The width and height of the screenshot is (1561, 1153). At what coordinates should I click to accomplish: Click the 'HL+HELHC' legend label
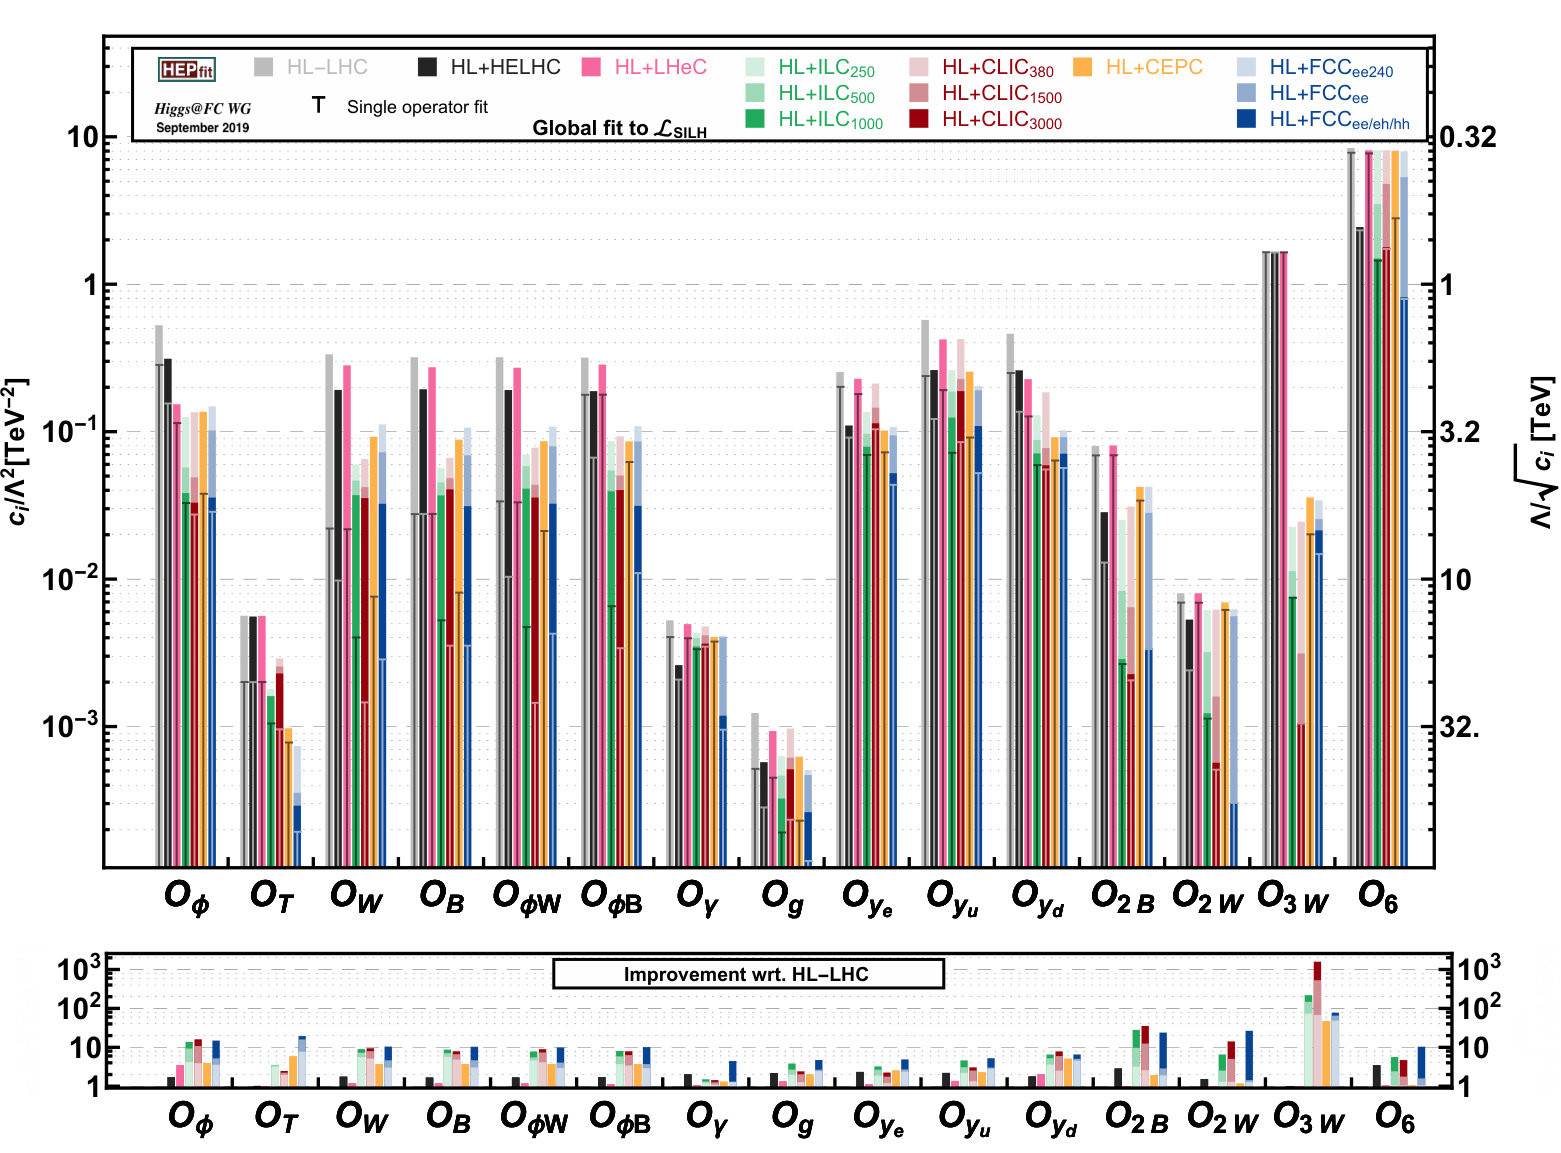point(505,67)
